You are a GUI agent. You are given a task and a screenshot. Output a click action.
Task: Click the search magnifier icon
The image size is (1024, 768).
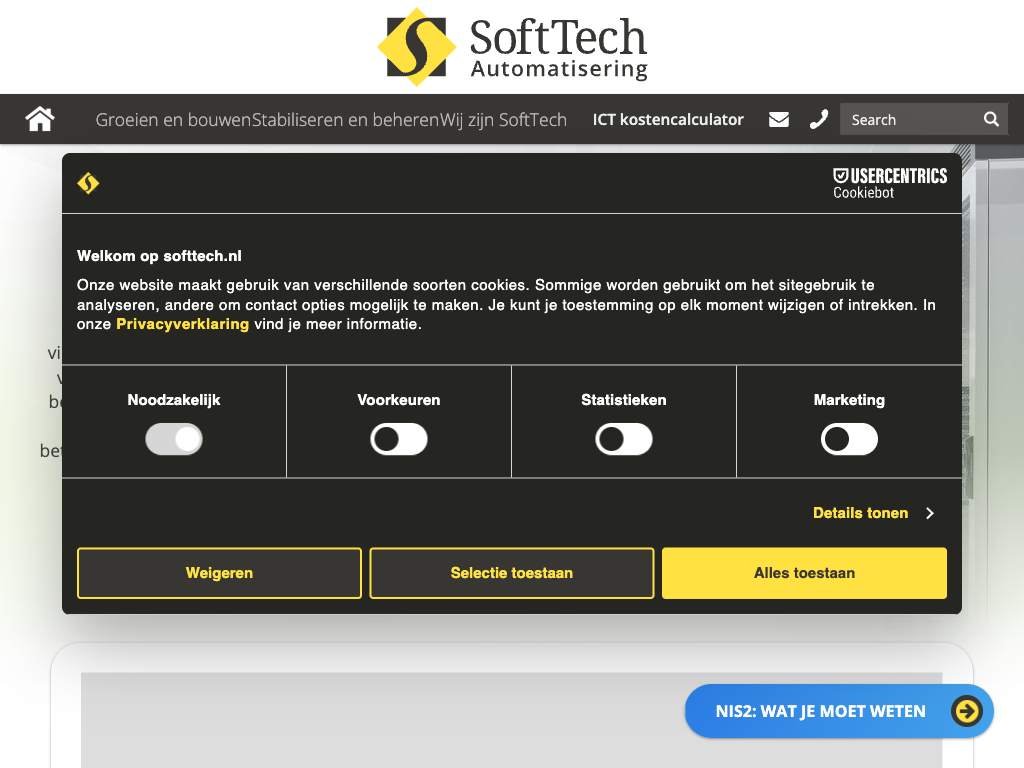coord(991,120)
